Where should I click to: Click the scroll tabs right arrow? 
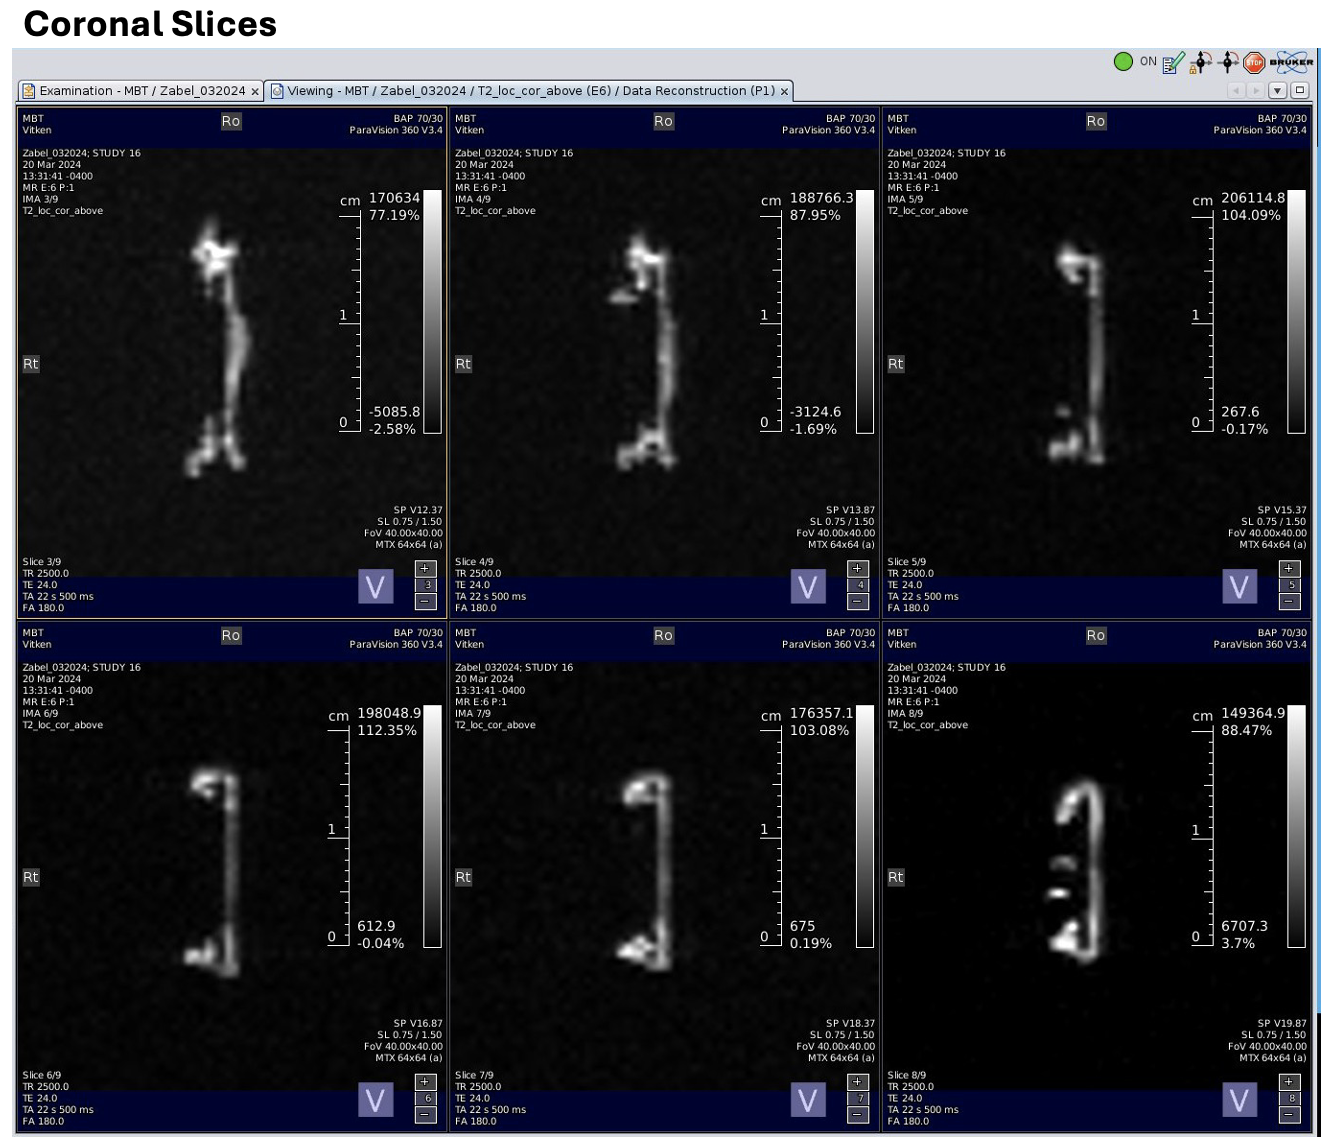[x=1256, y=90]
